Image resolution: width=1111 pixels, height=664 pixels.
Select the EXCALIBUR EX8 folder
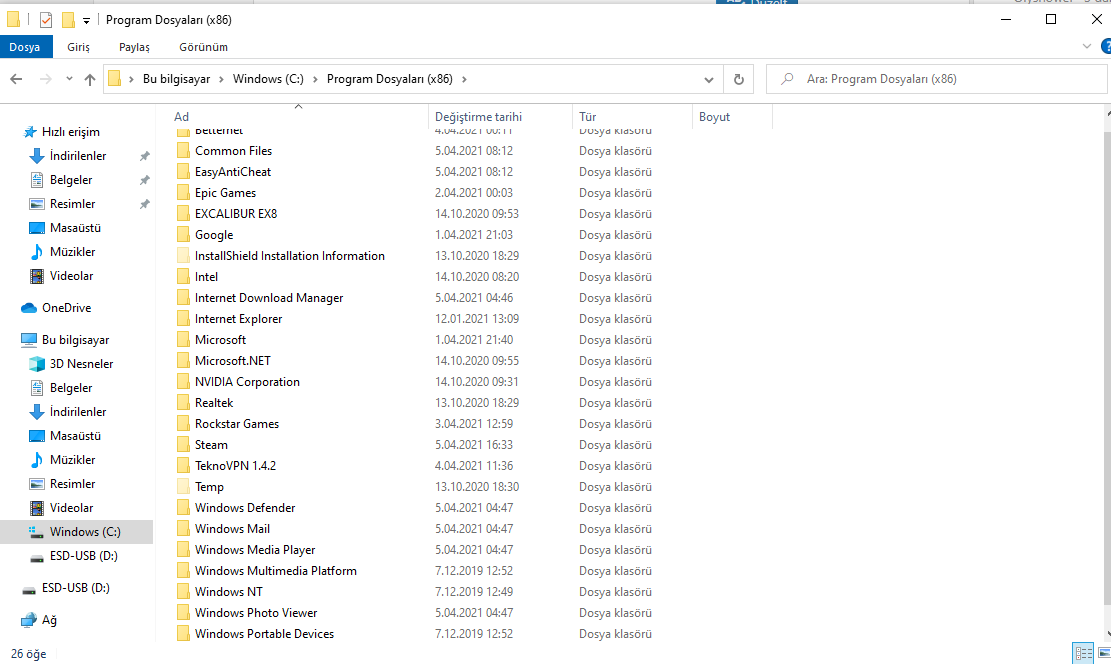236,214
